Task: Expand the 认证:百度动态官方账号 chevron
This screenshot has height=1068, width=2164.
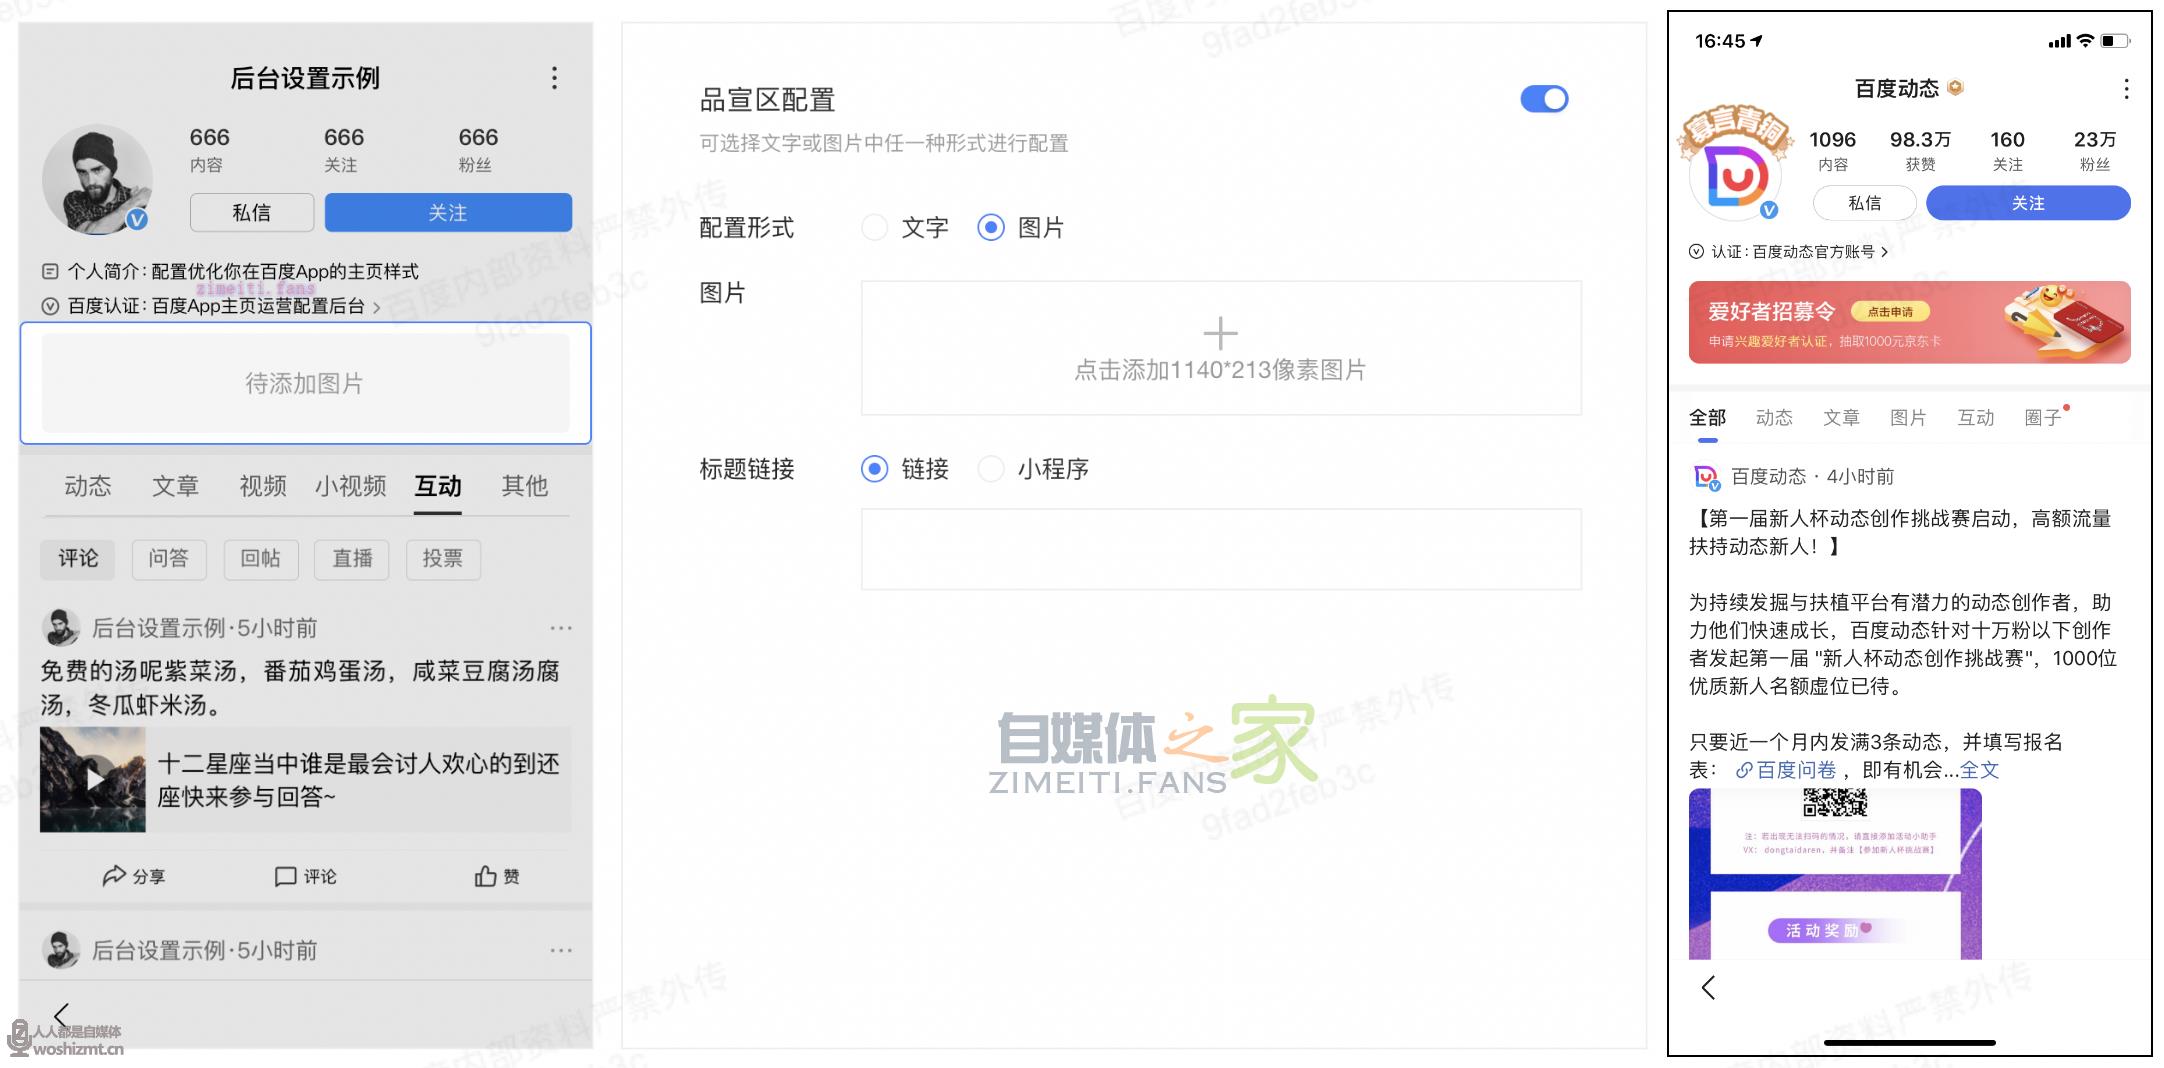Action: (x=1885, y=252)
